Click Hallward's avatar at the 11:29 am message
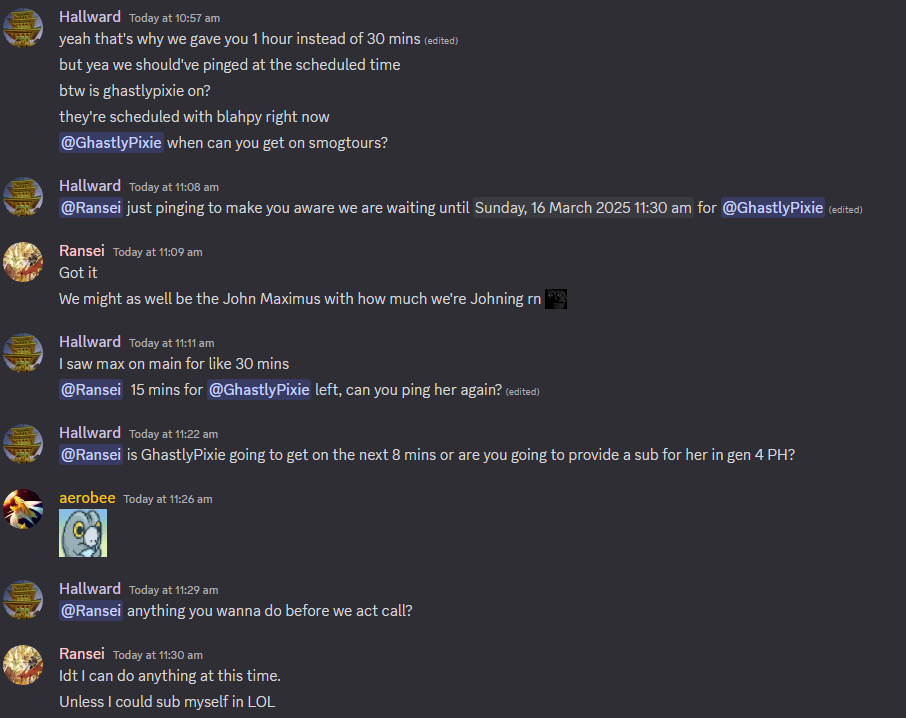Image resolution: width=906 pixels, height=718 pixels. point(23,600)
